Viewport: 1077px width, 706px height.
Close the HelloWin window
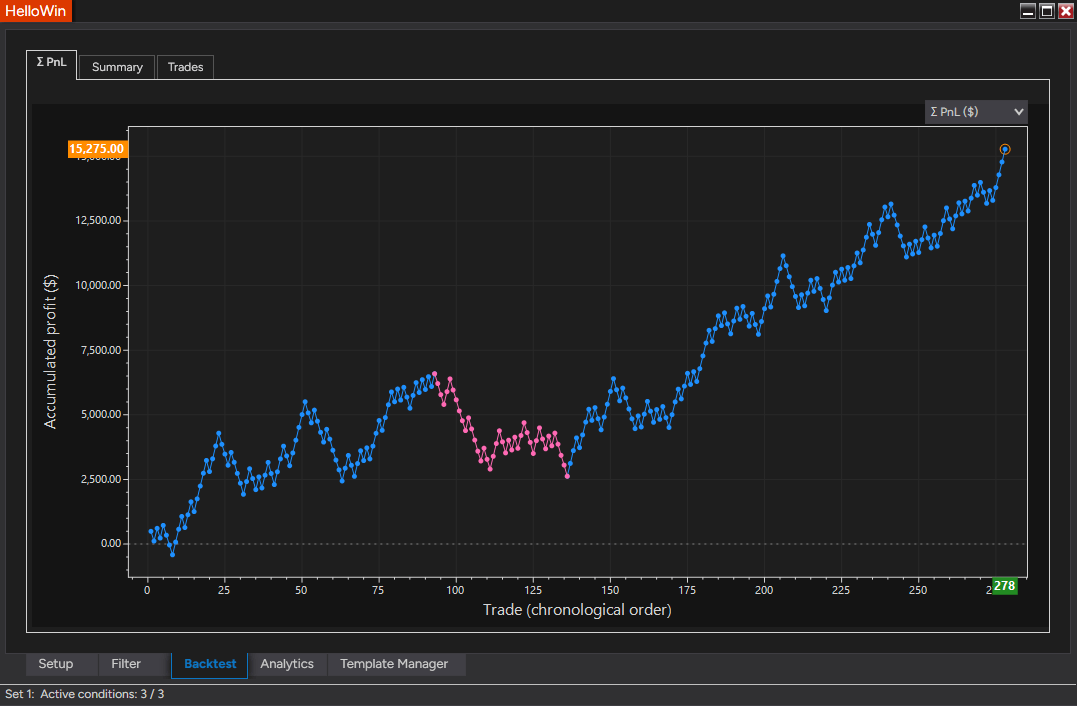pos(1066,11)
